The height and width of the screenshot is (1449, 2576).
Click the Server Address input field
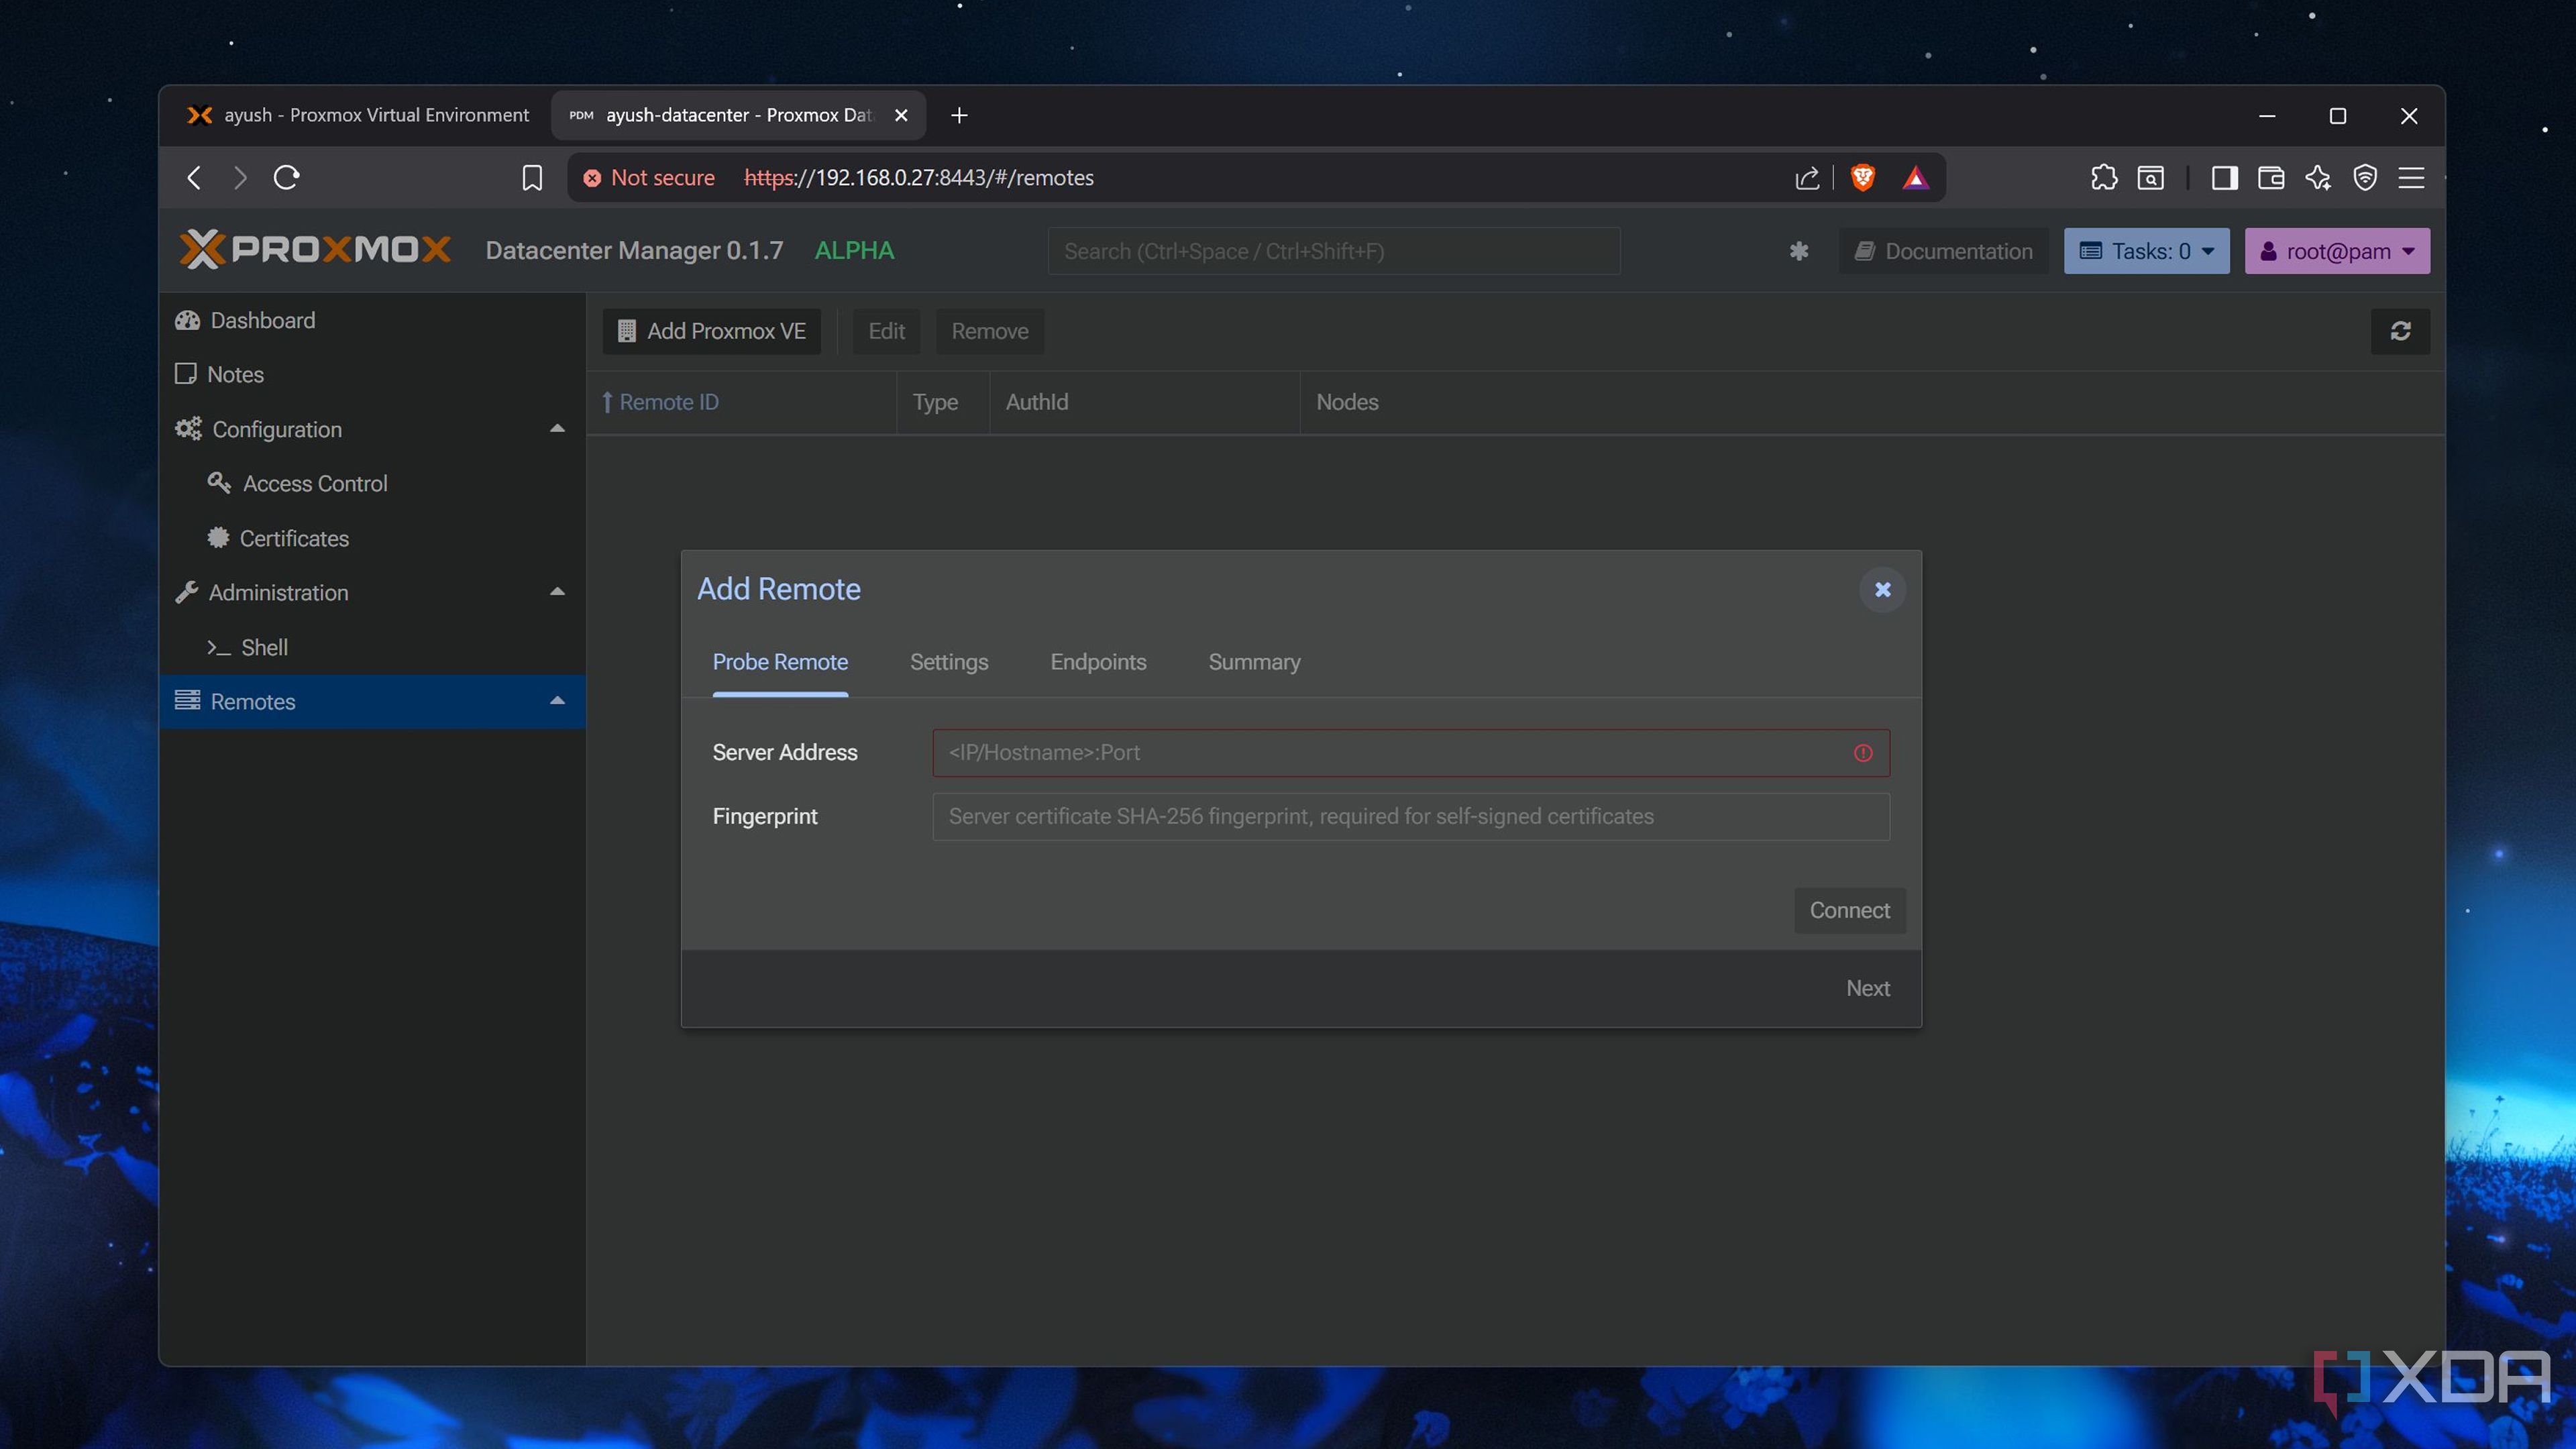coord(1411,753)
